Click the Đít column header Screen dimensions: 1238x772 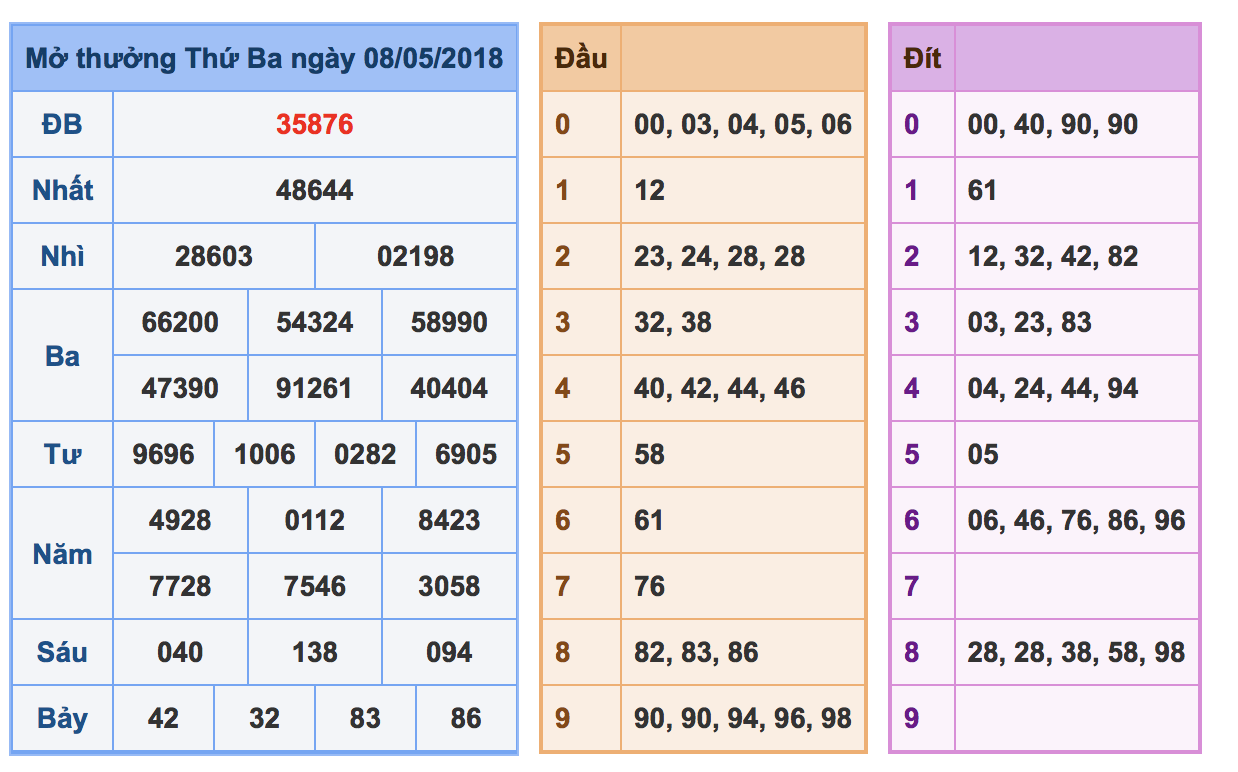(x=922, y=58)
